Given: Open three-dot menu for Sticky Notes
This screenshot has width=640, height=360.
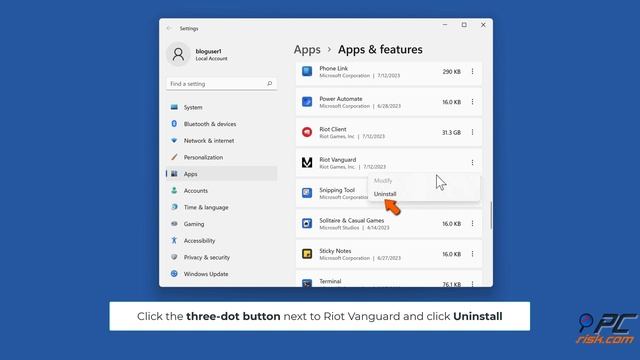Looking at the screenshot, I should coord(472,254).
